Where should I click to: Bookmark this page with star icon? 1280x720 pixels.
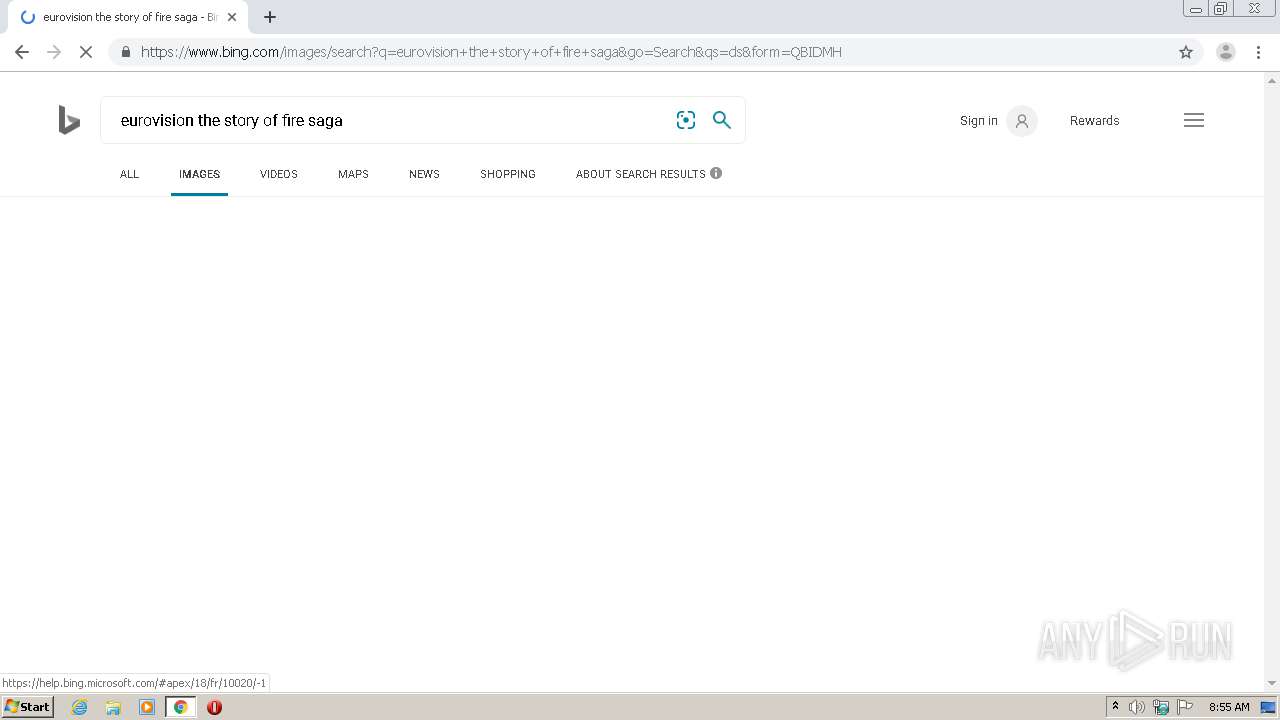click(1186, 52)
